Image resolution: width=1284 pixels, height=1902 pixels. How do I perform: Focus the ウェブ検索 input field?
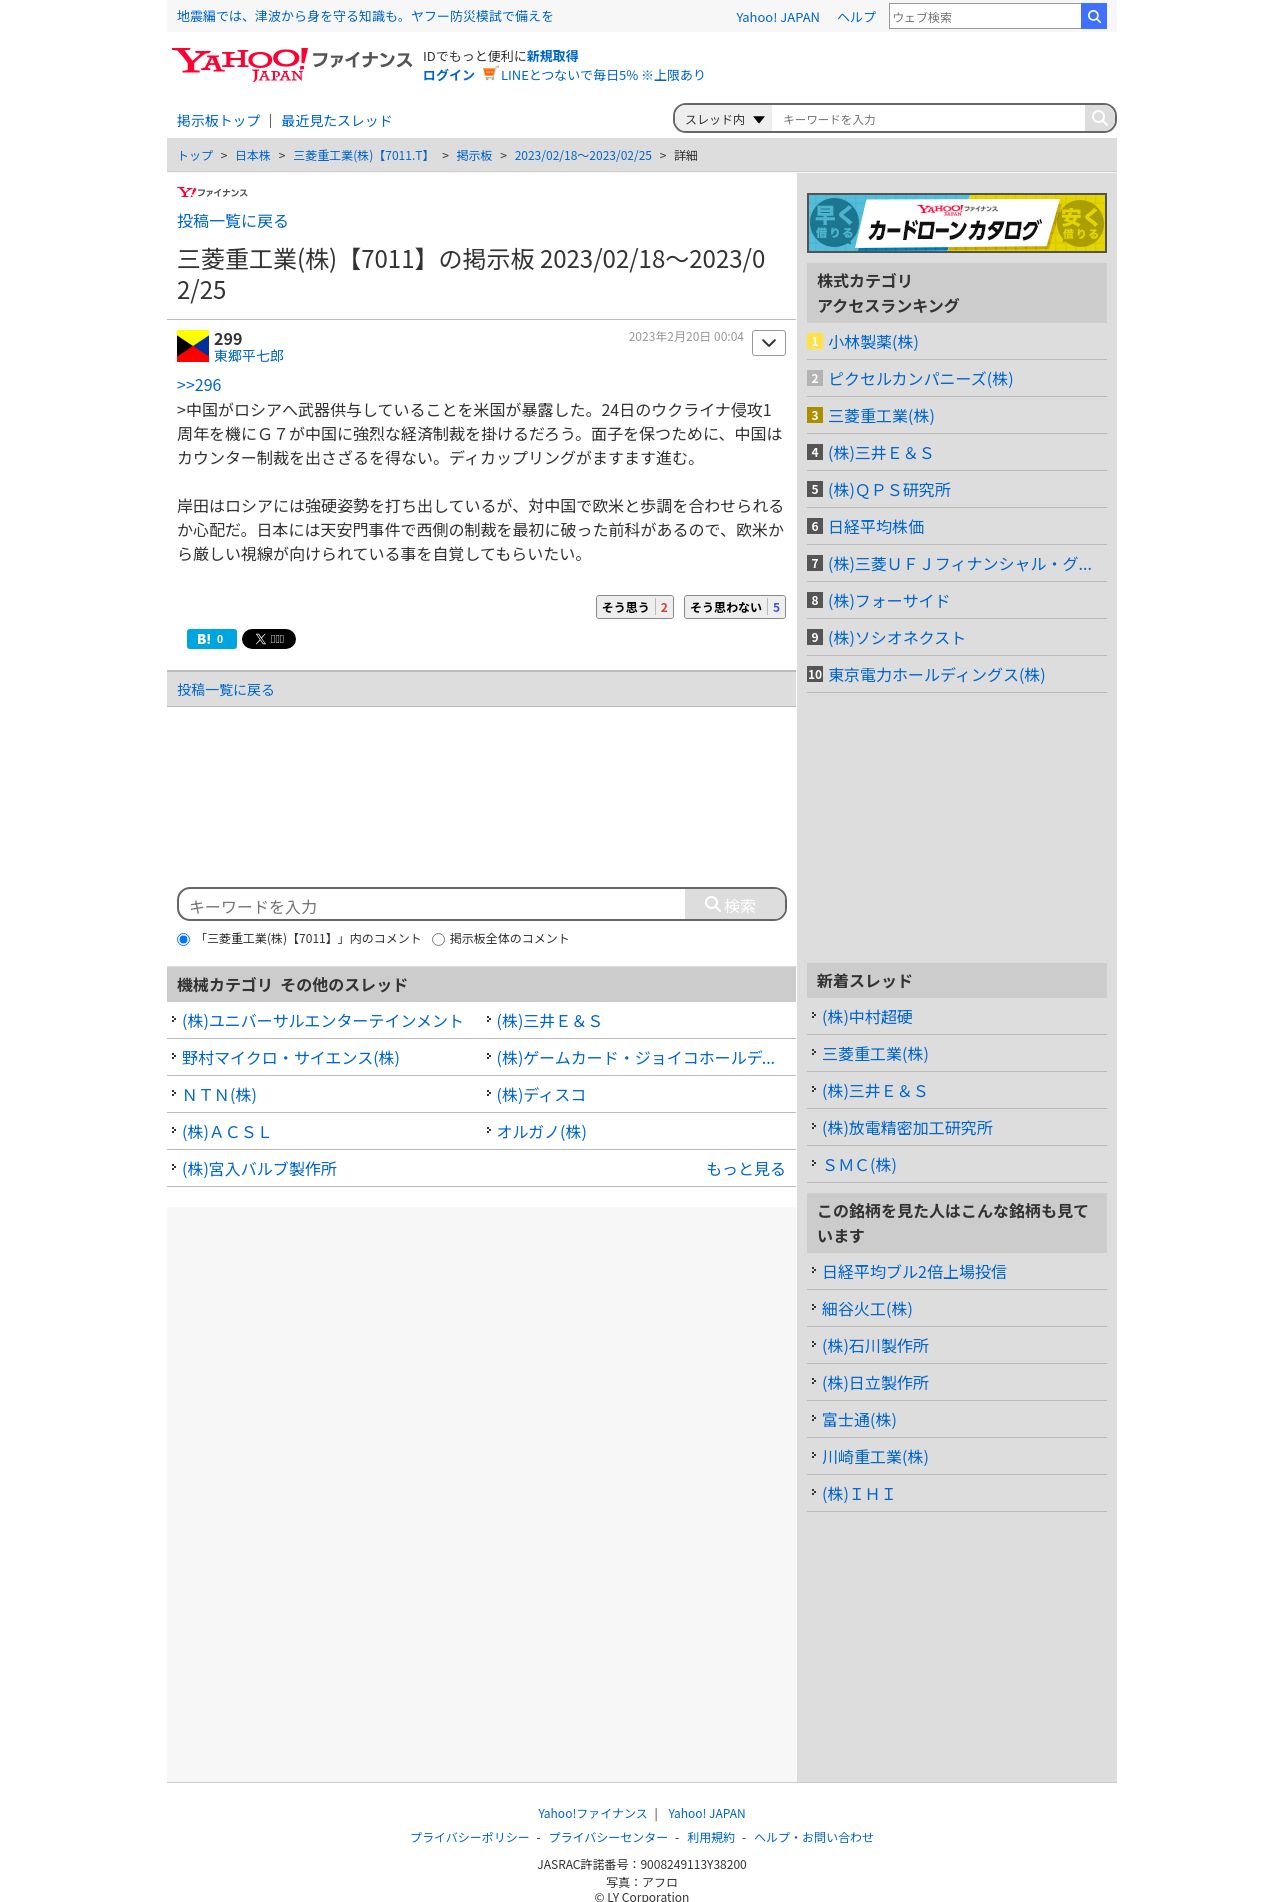point(985,16)
